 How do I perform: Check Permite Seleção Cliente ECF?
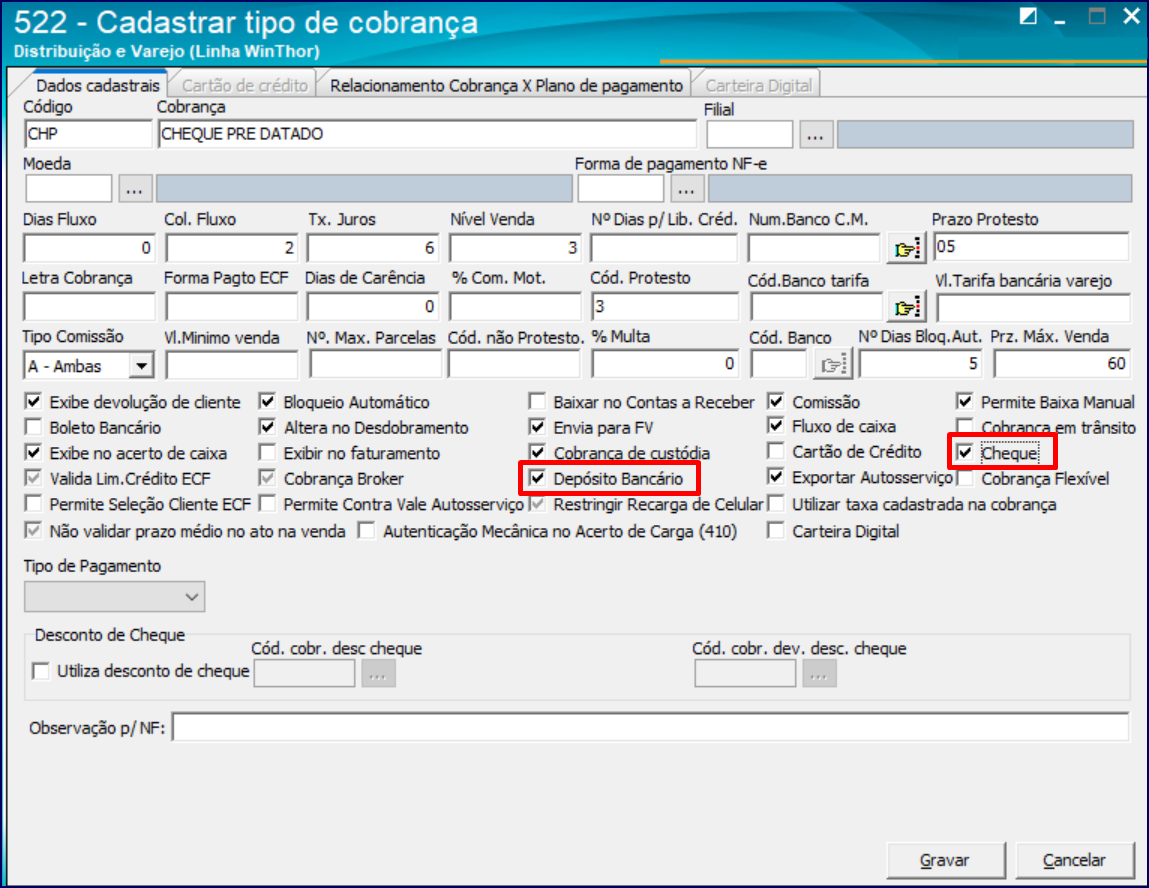pos(33,503)
